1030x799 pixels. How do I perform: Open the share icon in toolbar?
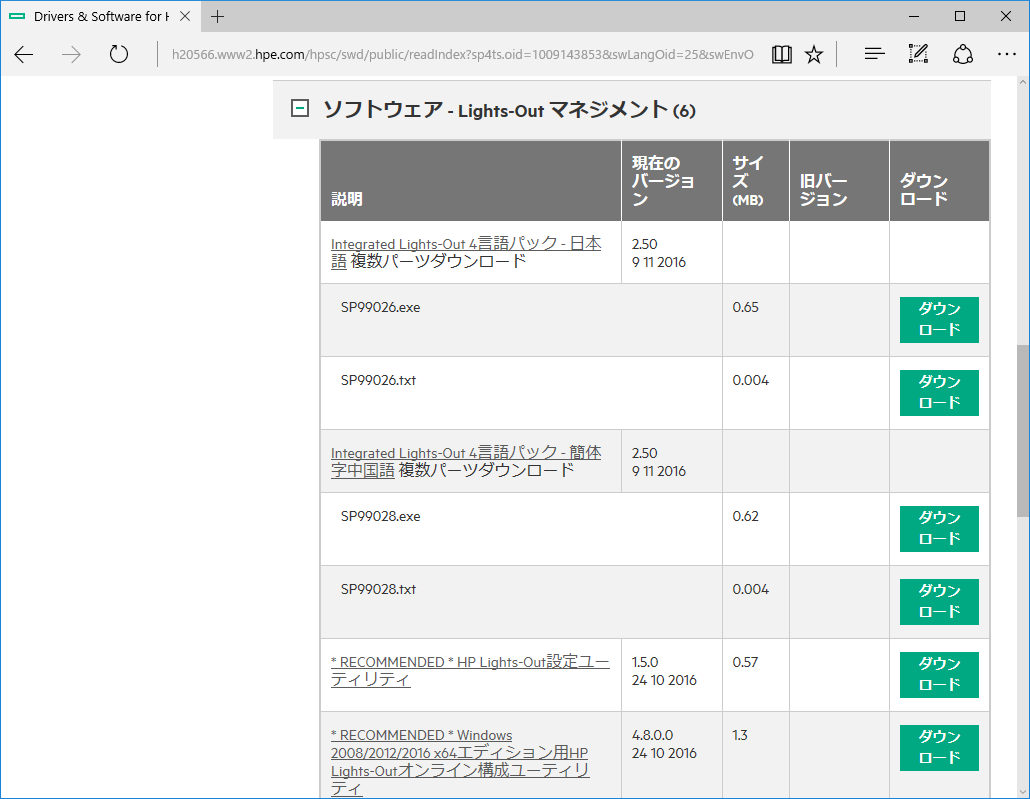coord(963,55)
